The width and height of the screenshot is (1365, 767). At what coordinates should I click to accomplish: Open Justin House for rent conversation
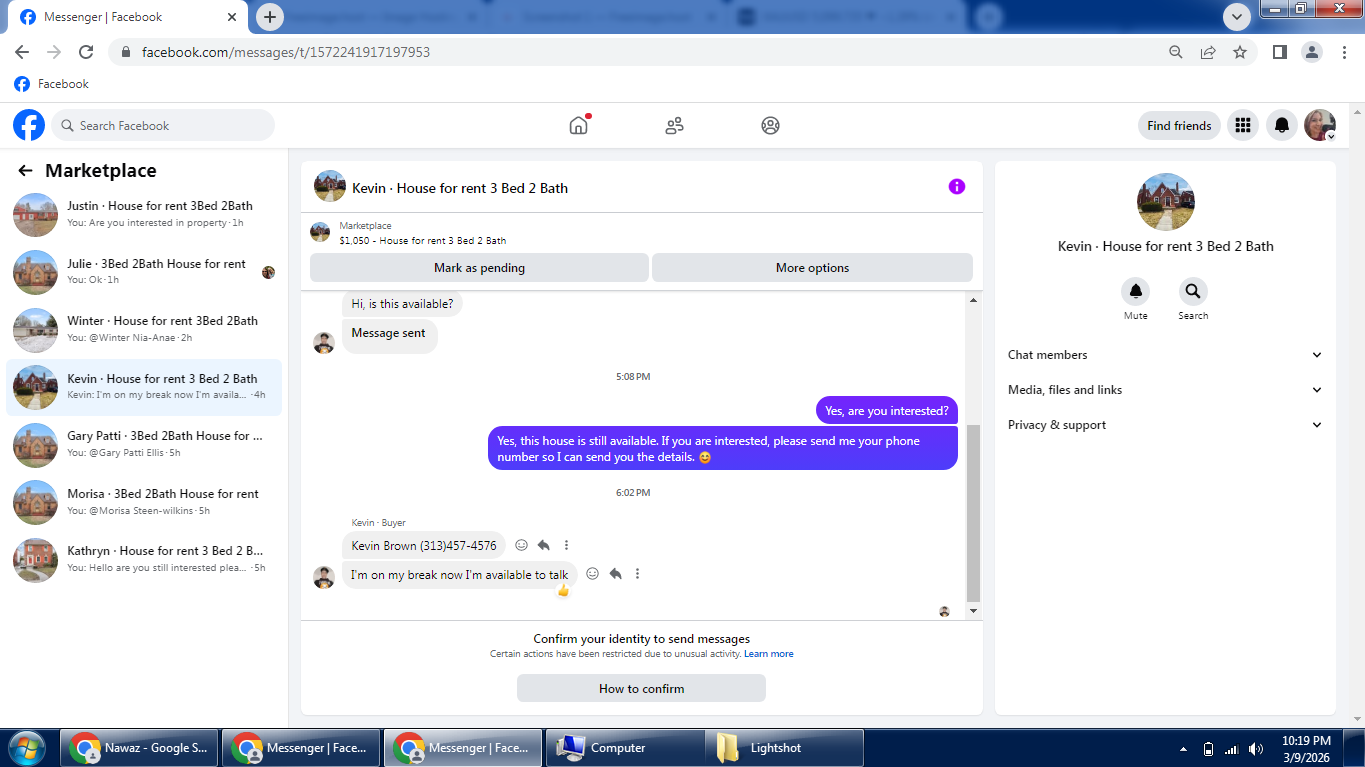click(144, 214)
